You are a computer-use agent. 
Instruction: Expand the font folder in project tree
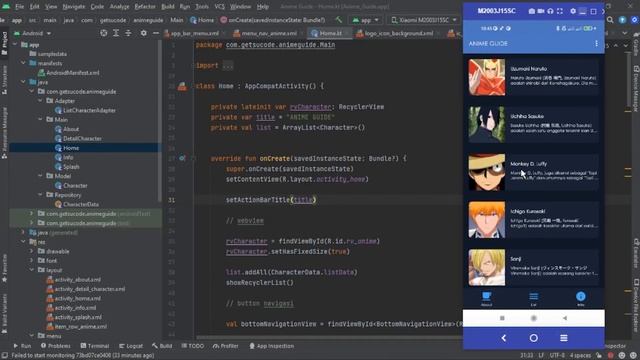(31, 261)
